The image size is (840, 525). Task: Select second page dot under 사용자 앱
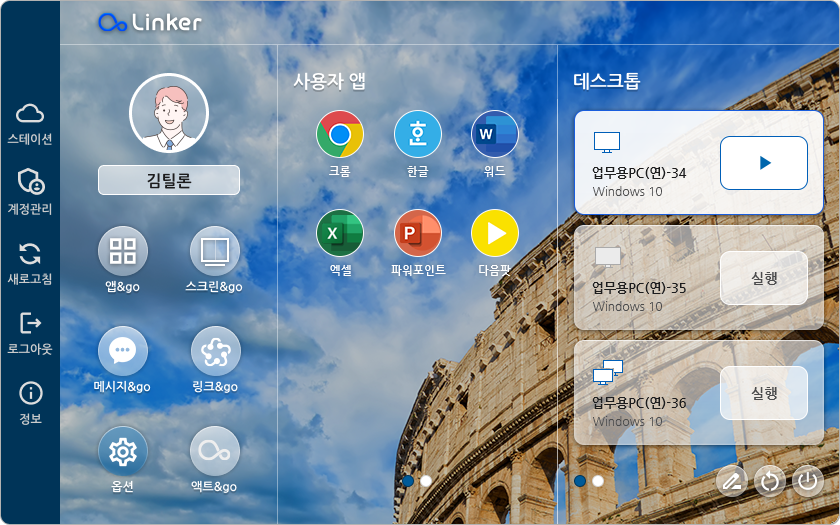coord(426,481)
